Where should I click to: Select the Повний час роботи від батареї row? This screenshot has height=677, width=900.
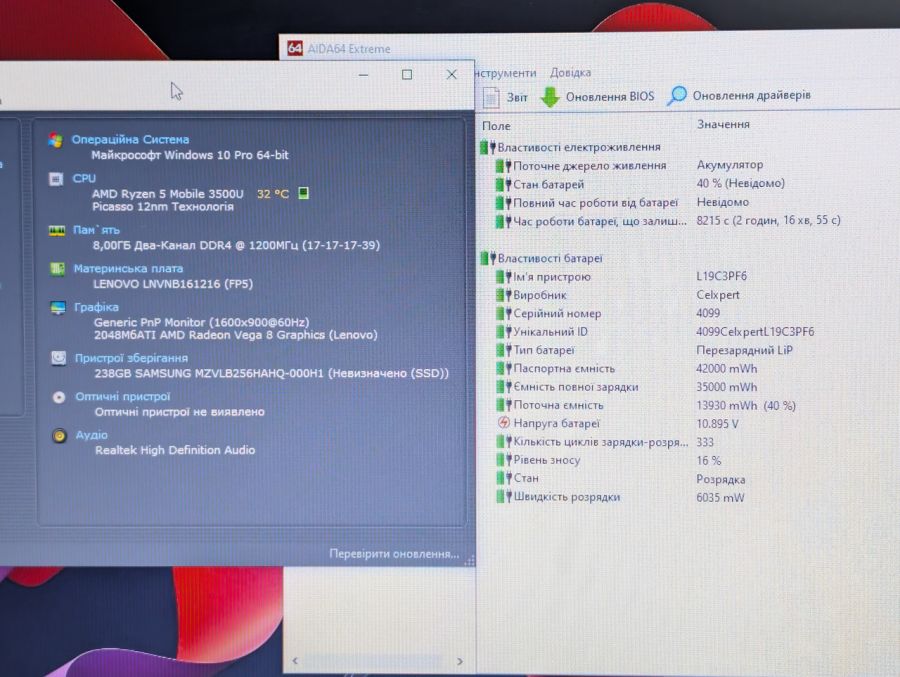click(623, 203)
